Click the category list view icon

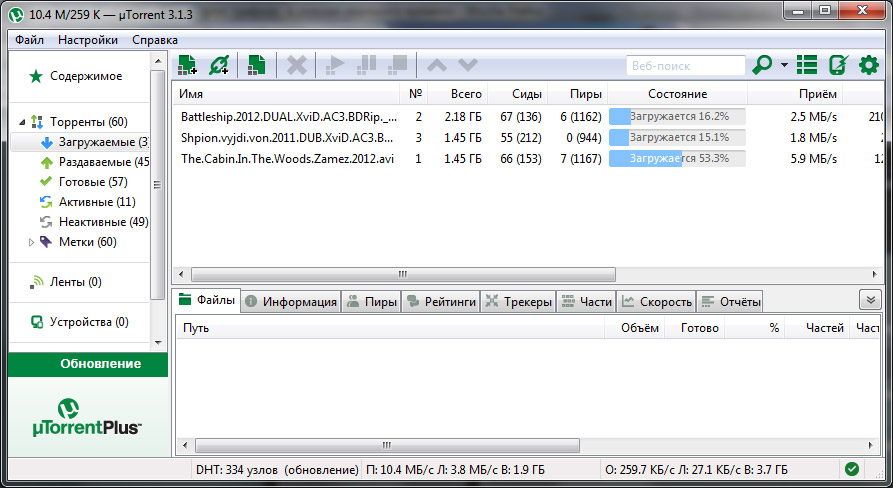807,65
